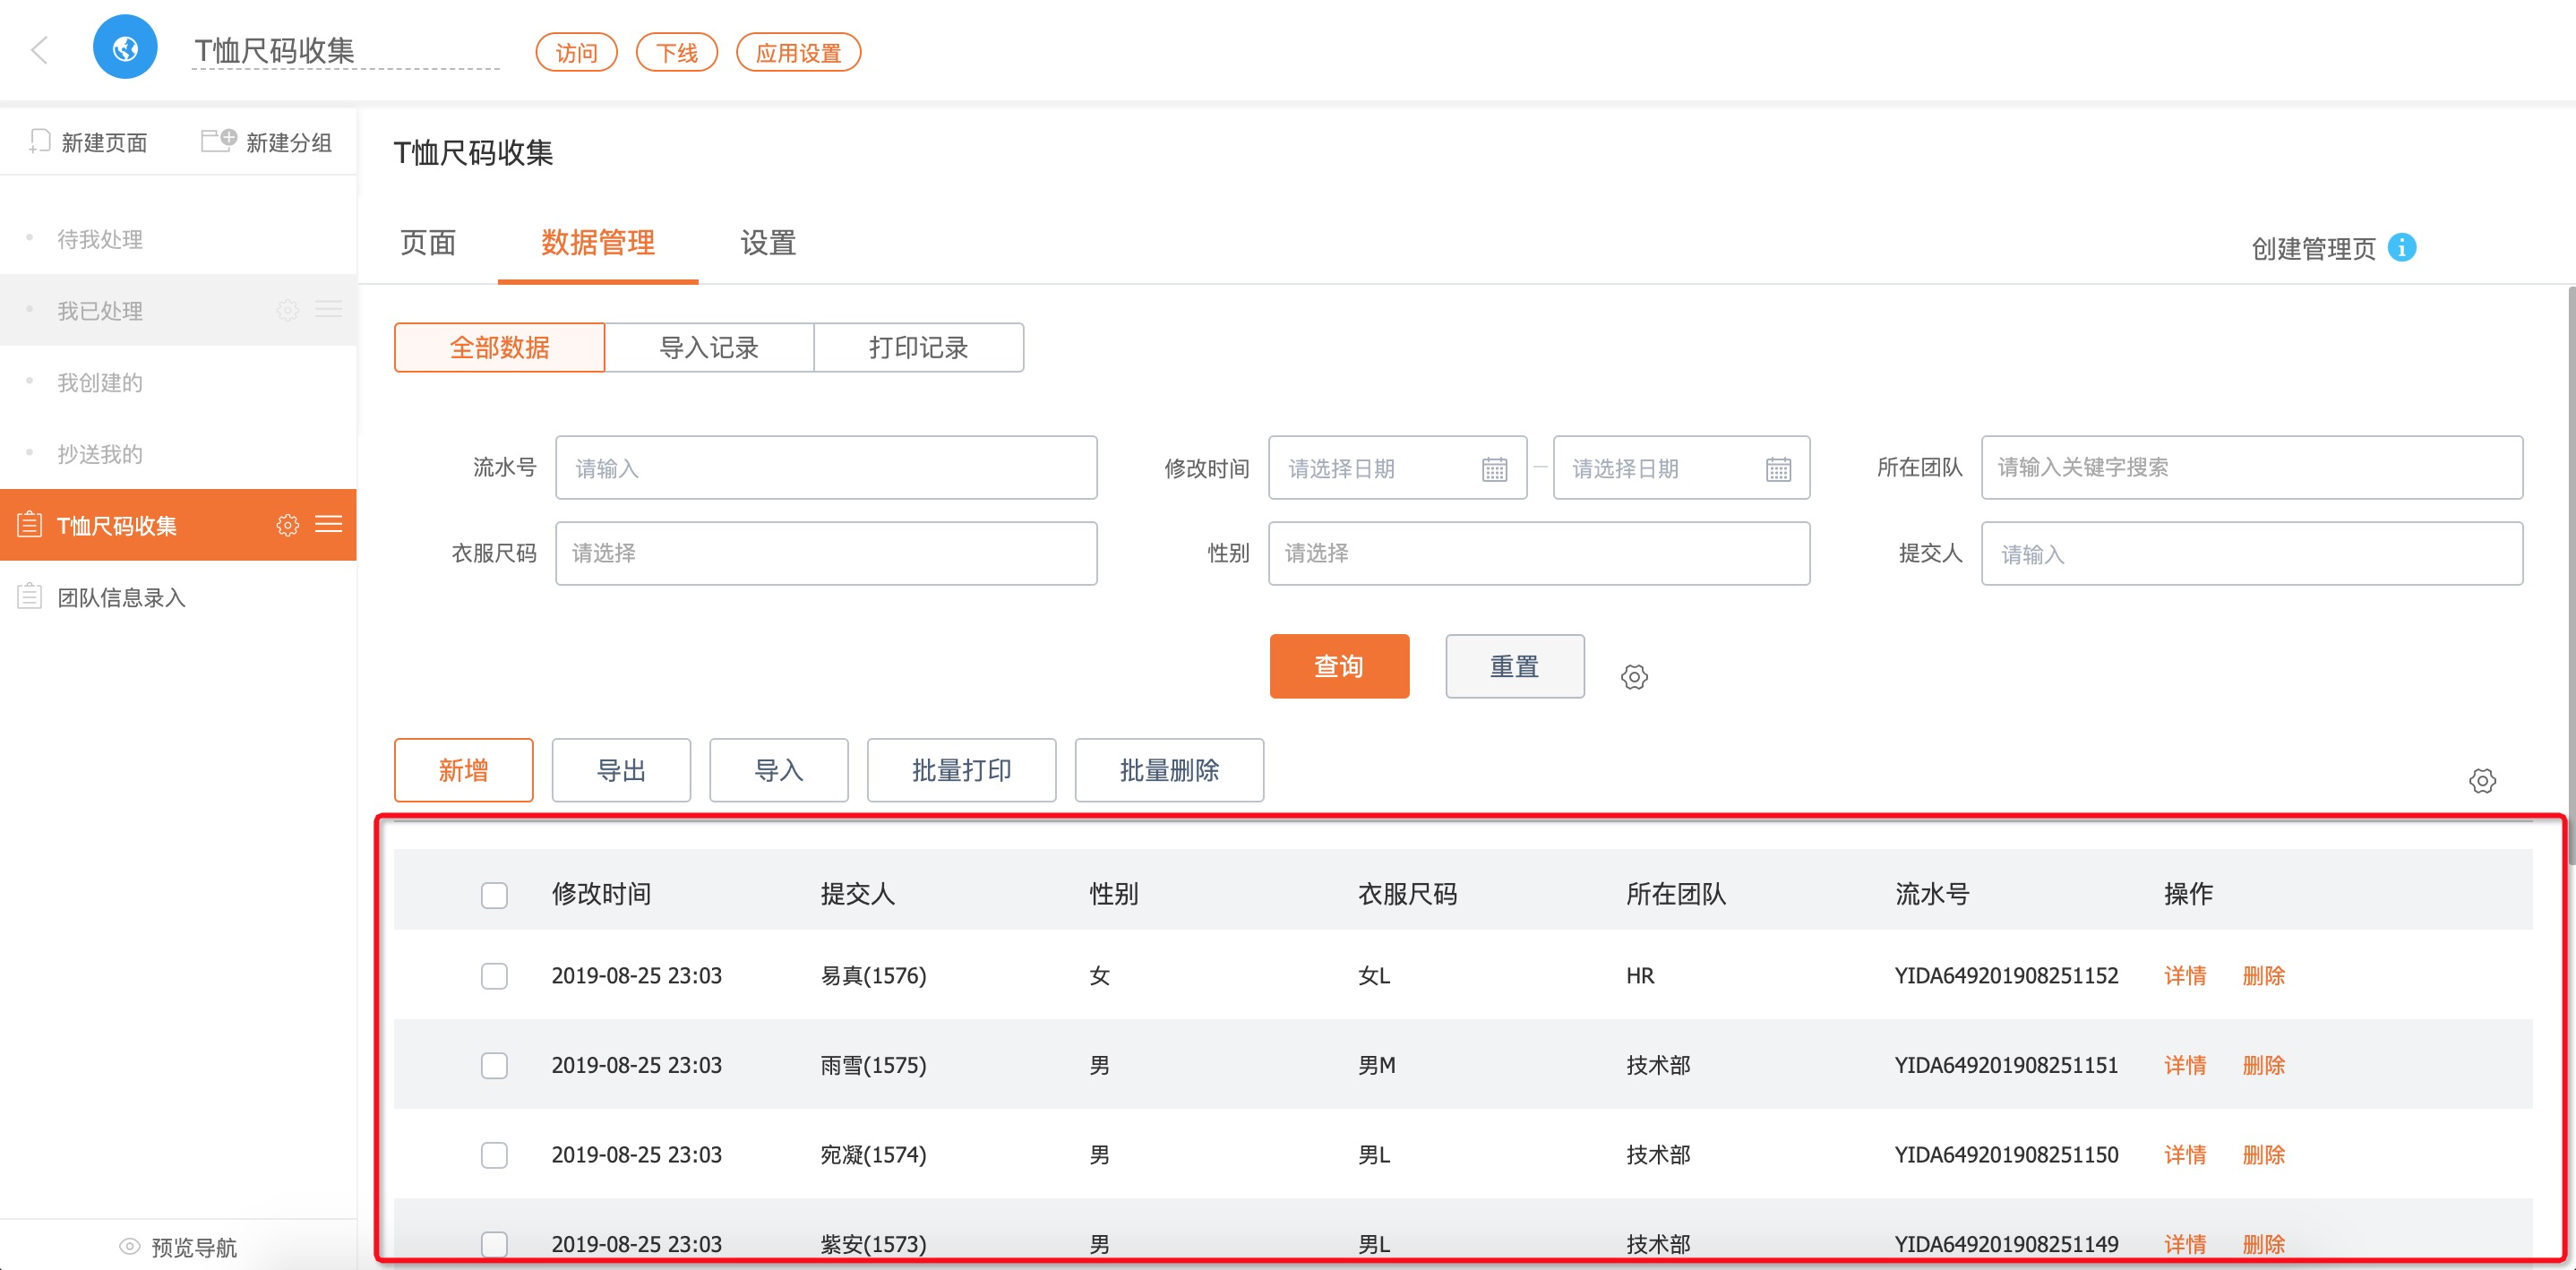Toggle the select-all checkbox in table header
The width and height of the screenshot is (2576, 1270).
pyautogui.click(x=494, y=894)
